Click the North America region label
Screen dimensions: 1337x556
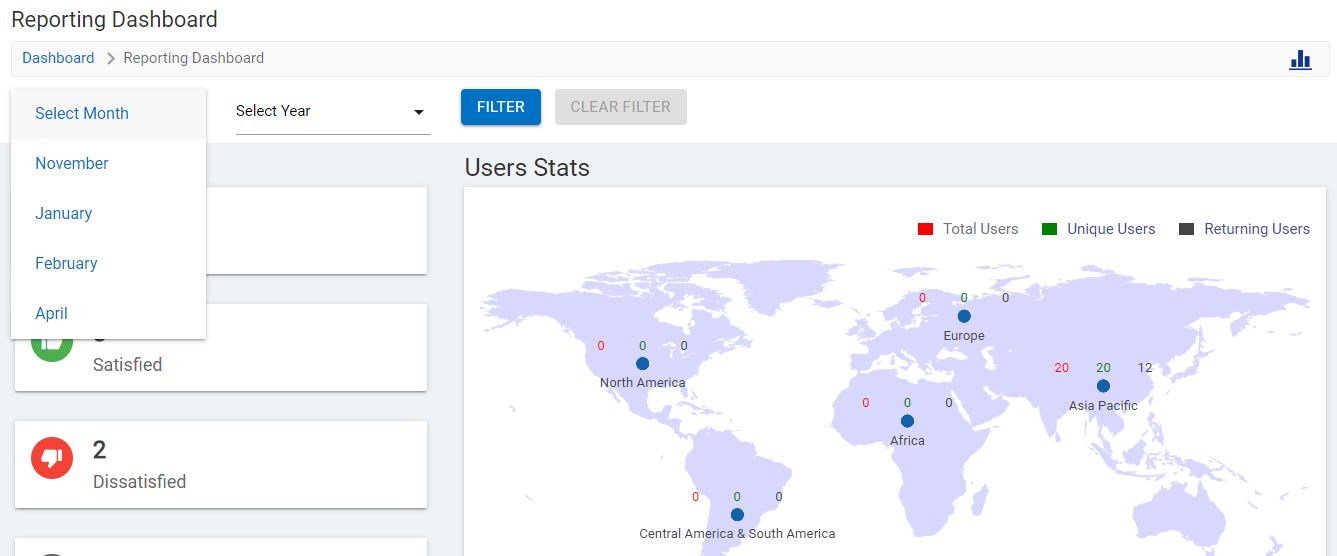pyautogui.click(x=643, y=383)
